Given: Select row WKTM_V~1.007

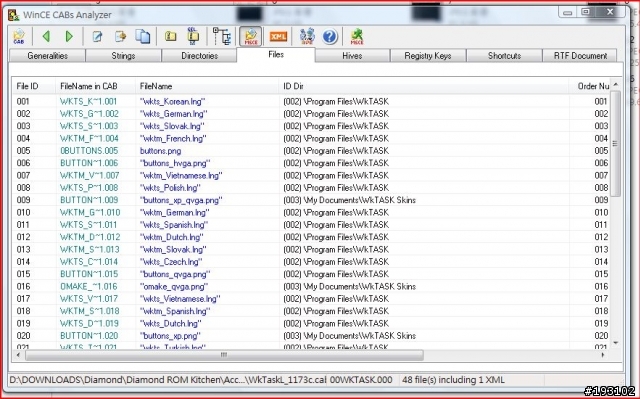Looking at the screenshot, I should pyautogui.click(x=311, y=175).
